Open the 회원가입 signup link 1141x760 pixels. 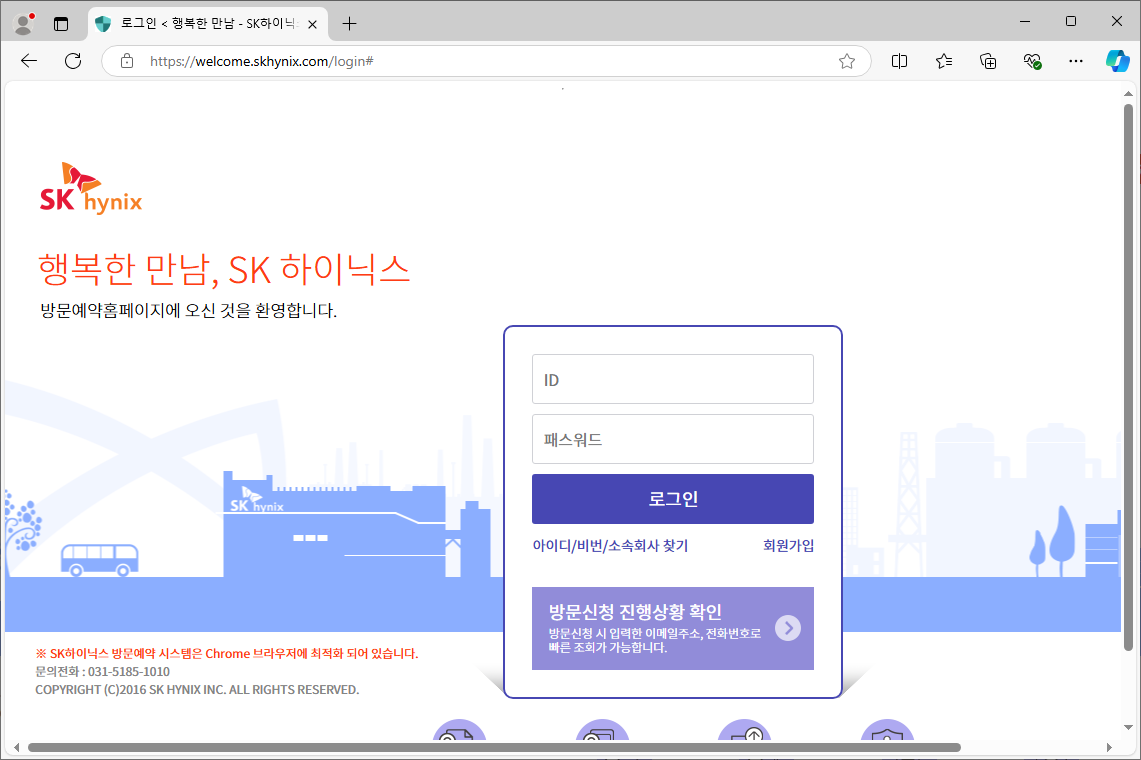tap(789, 545)
